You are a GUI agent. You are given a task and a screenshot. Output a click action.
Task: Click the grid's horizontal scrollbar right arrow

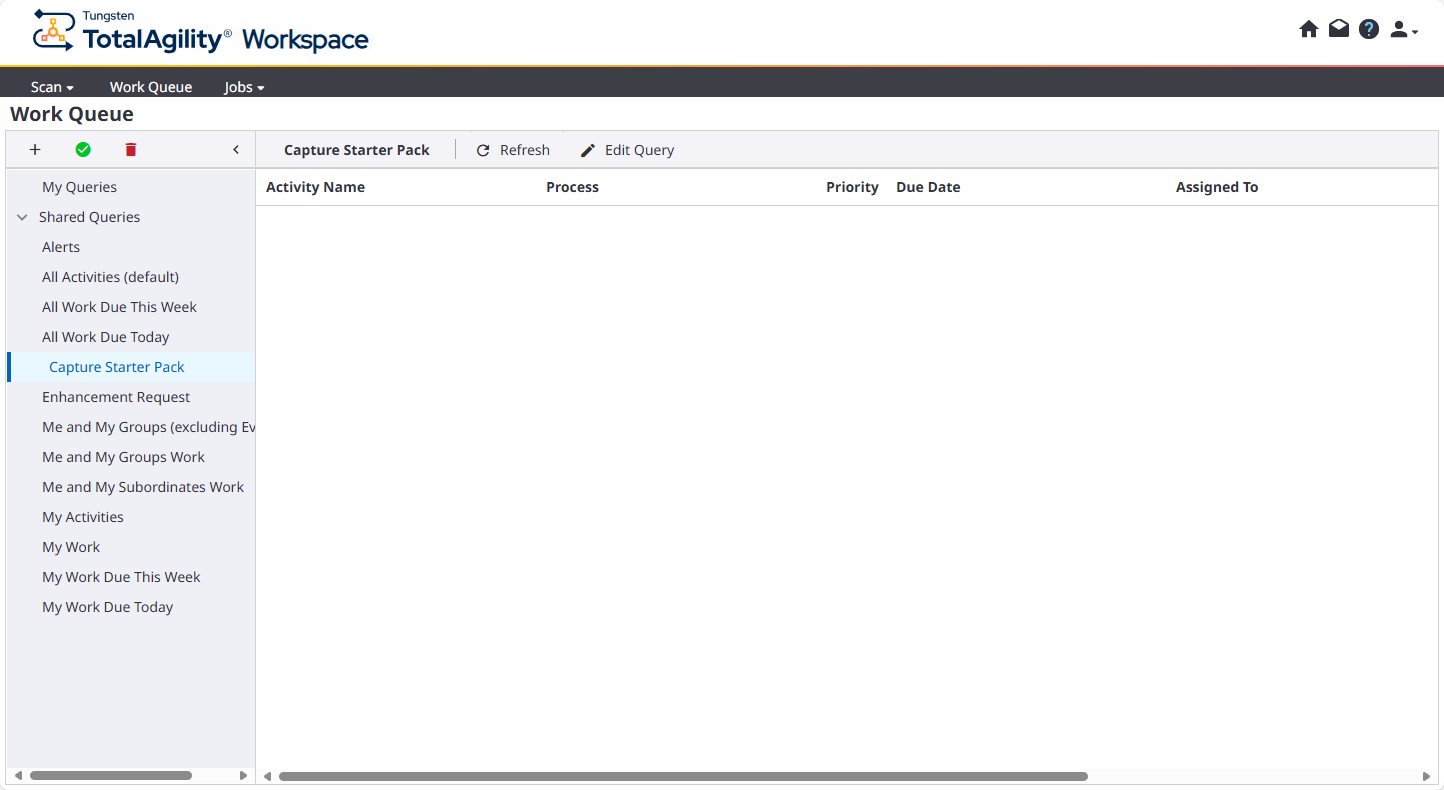1426,776
